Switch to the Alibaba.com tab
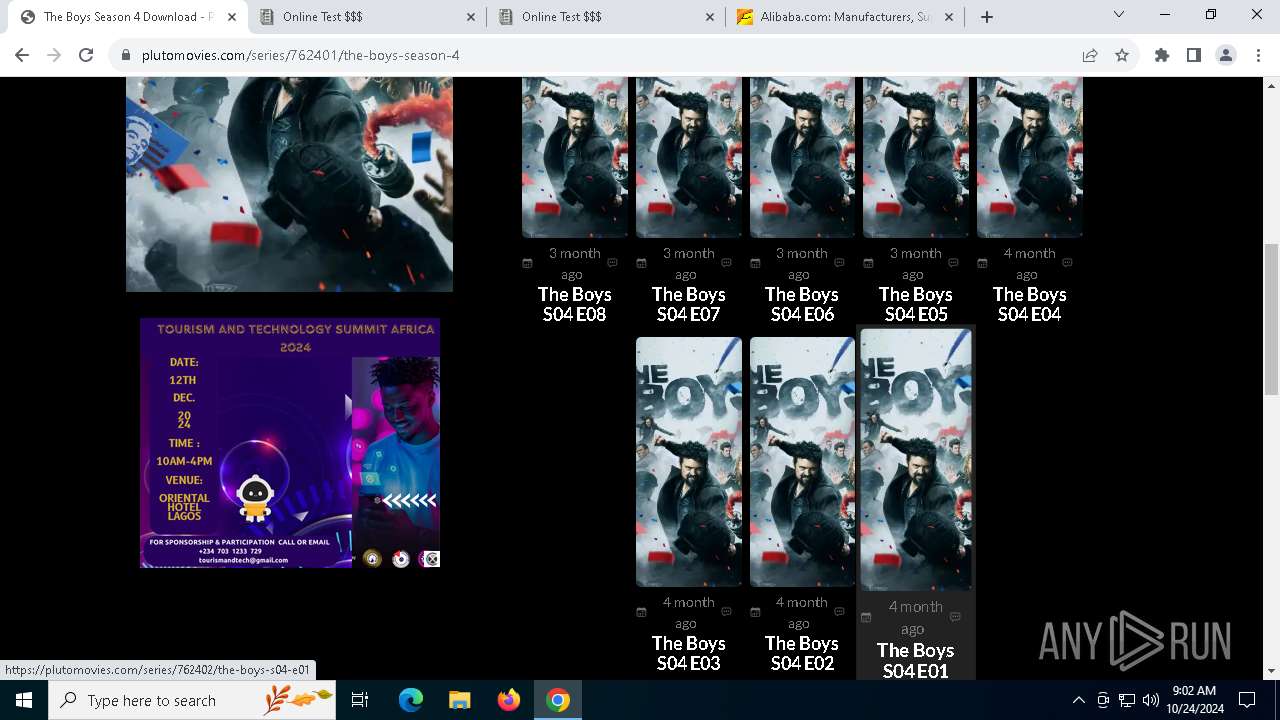The height and width of the screenshot is (720, 1280). [845, 17]
